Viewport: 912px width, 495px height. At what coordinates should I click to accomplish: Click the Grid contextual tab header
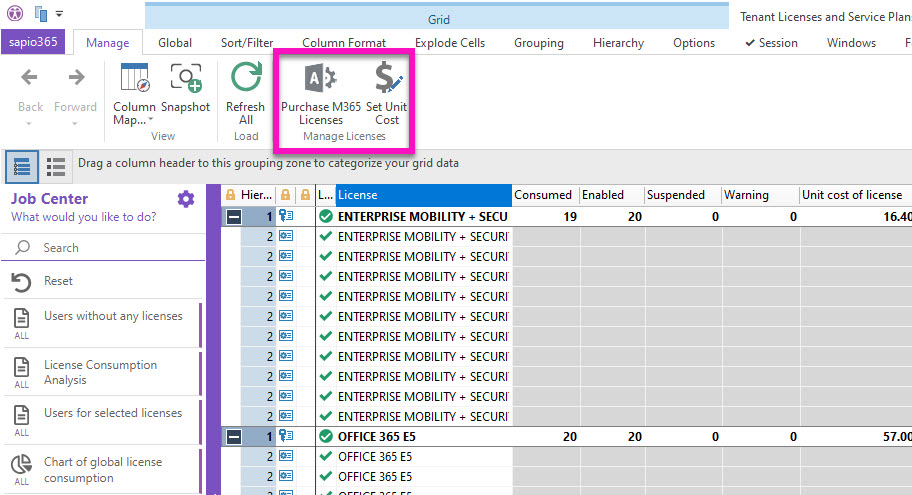(437, 17)
